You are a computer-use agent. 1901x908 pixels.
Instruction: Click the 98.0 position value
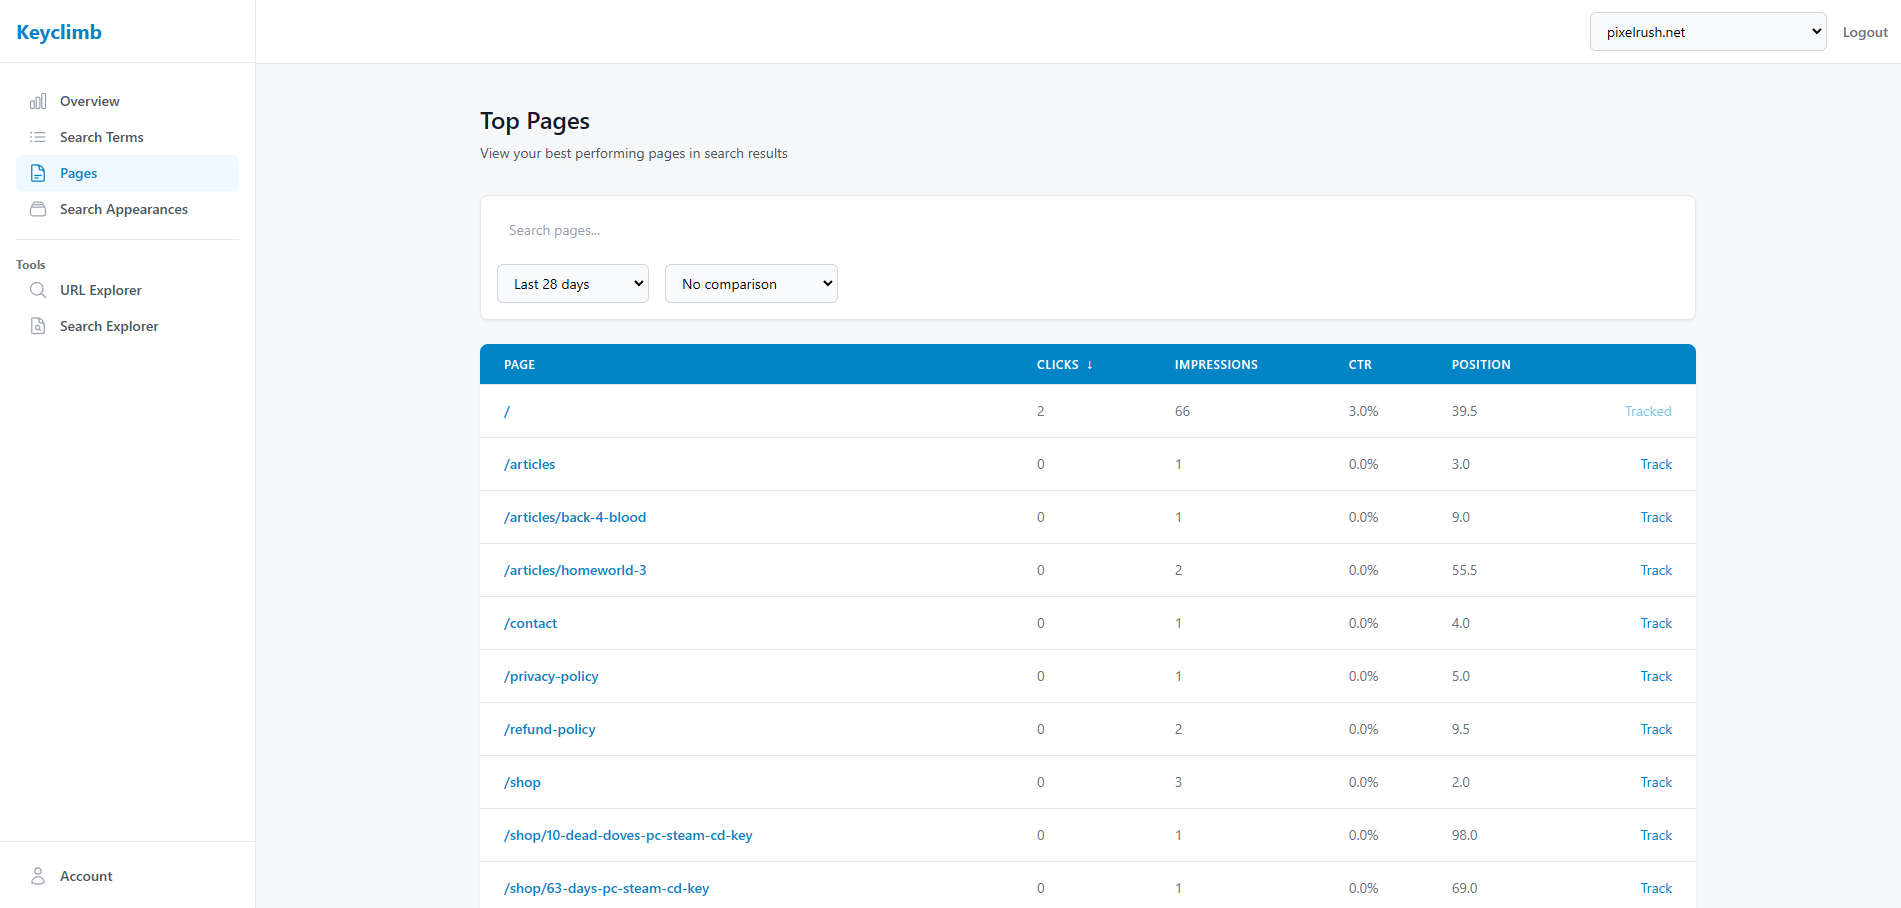(x=1464, y=835)
